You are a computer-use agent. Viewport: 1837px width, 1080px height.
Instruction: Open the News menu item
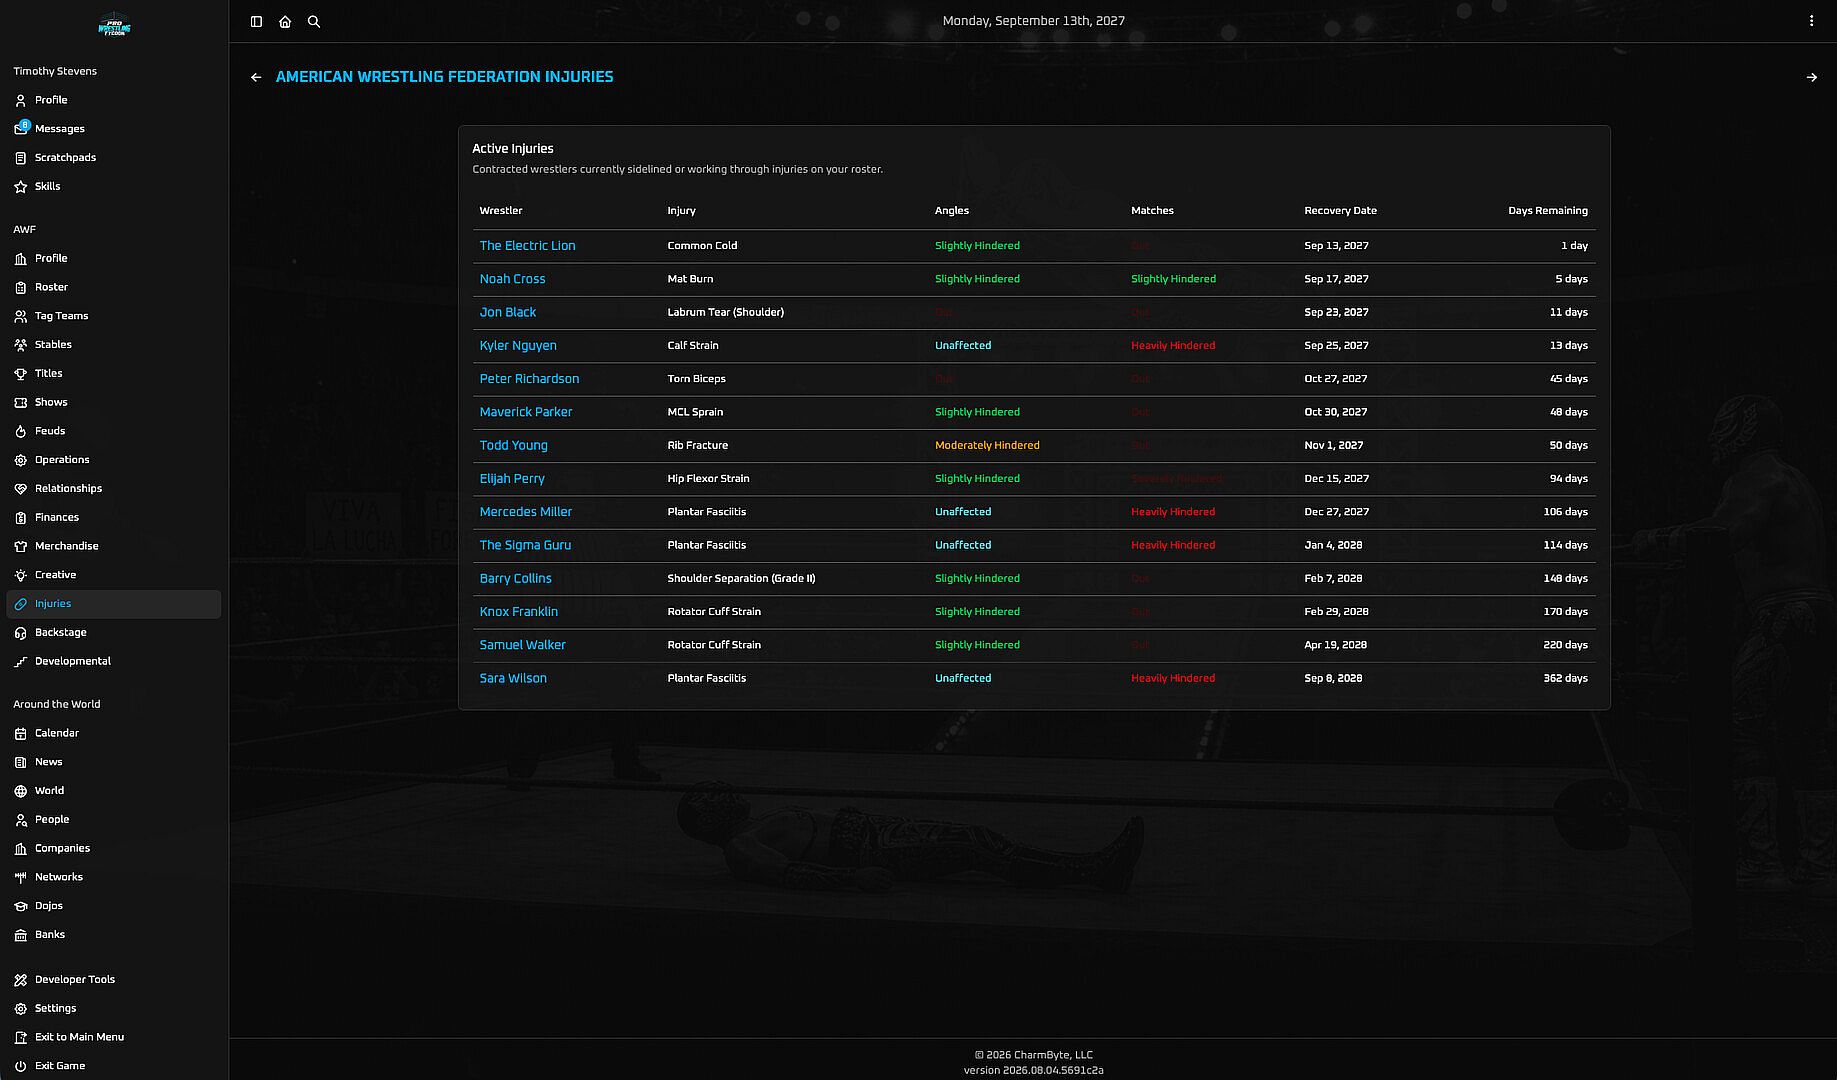click(113, 762)
